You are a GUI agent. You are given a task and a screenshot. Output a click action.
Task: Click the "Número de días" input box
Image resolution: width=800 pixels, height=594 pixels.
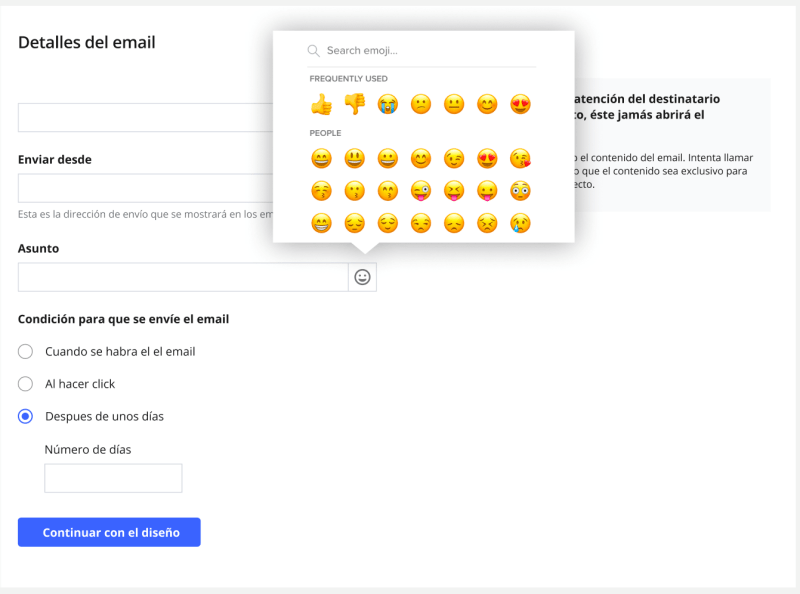coord(113,478)
